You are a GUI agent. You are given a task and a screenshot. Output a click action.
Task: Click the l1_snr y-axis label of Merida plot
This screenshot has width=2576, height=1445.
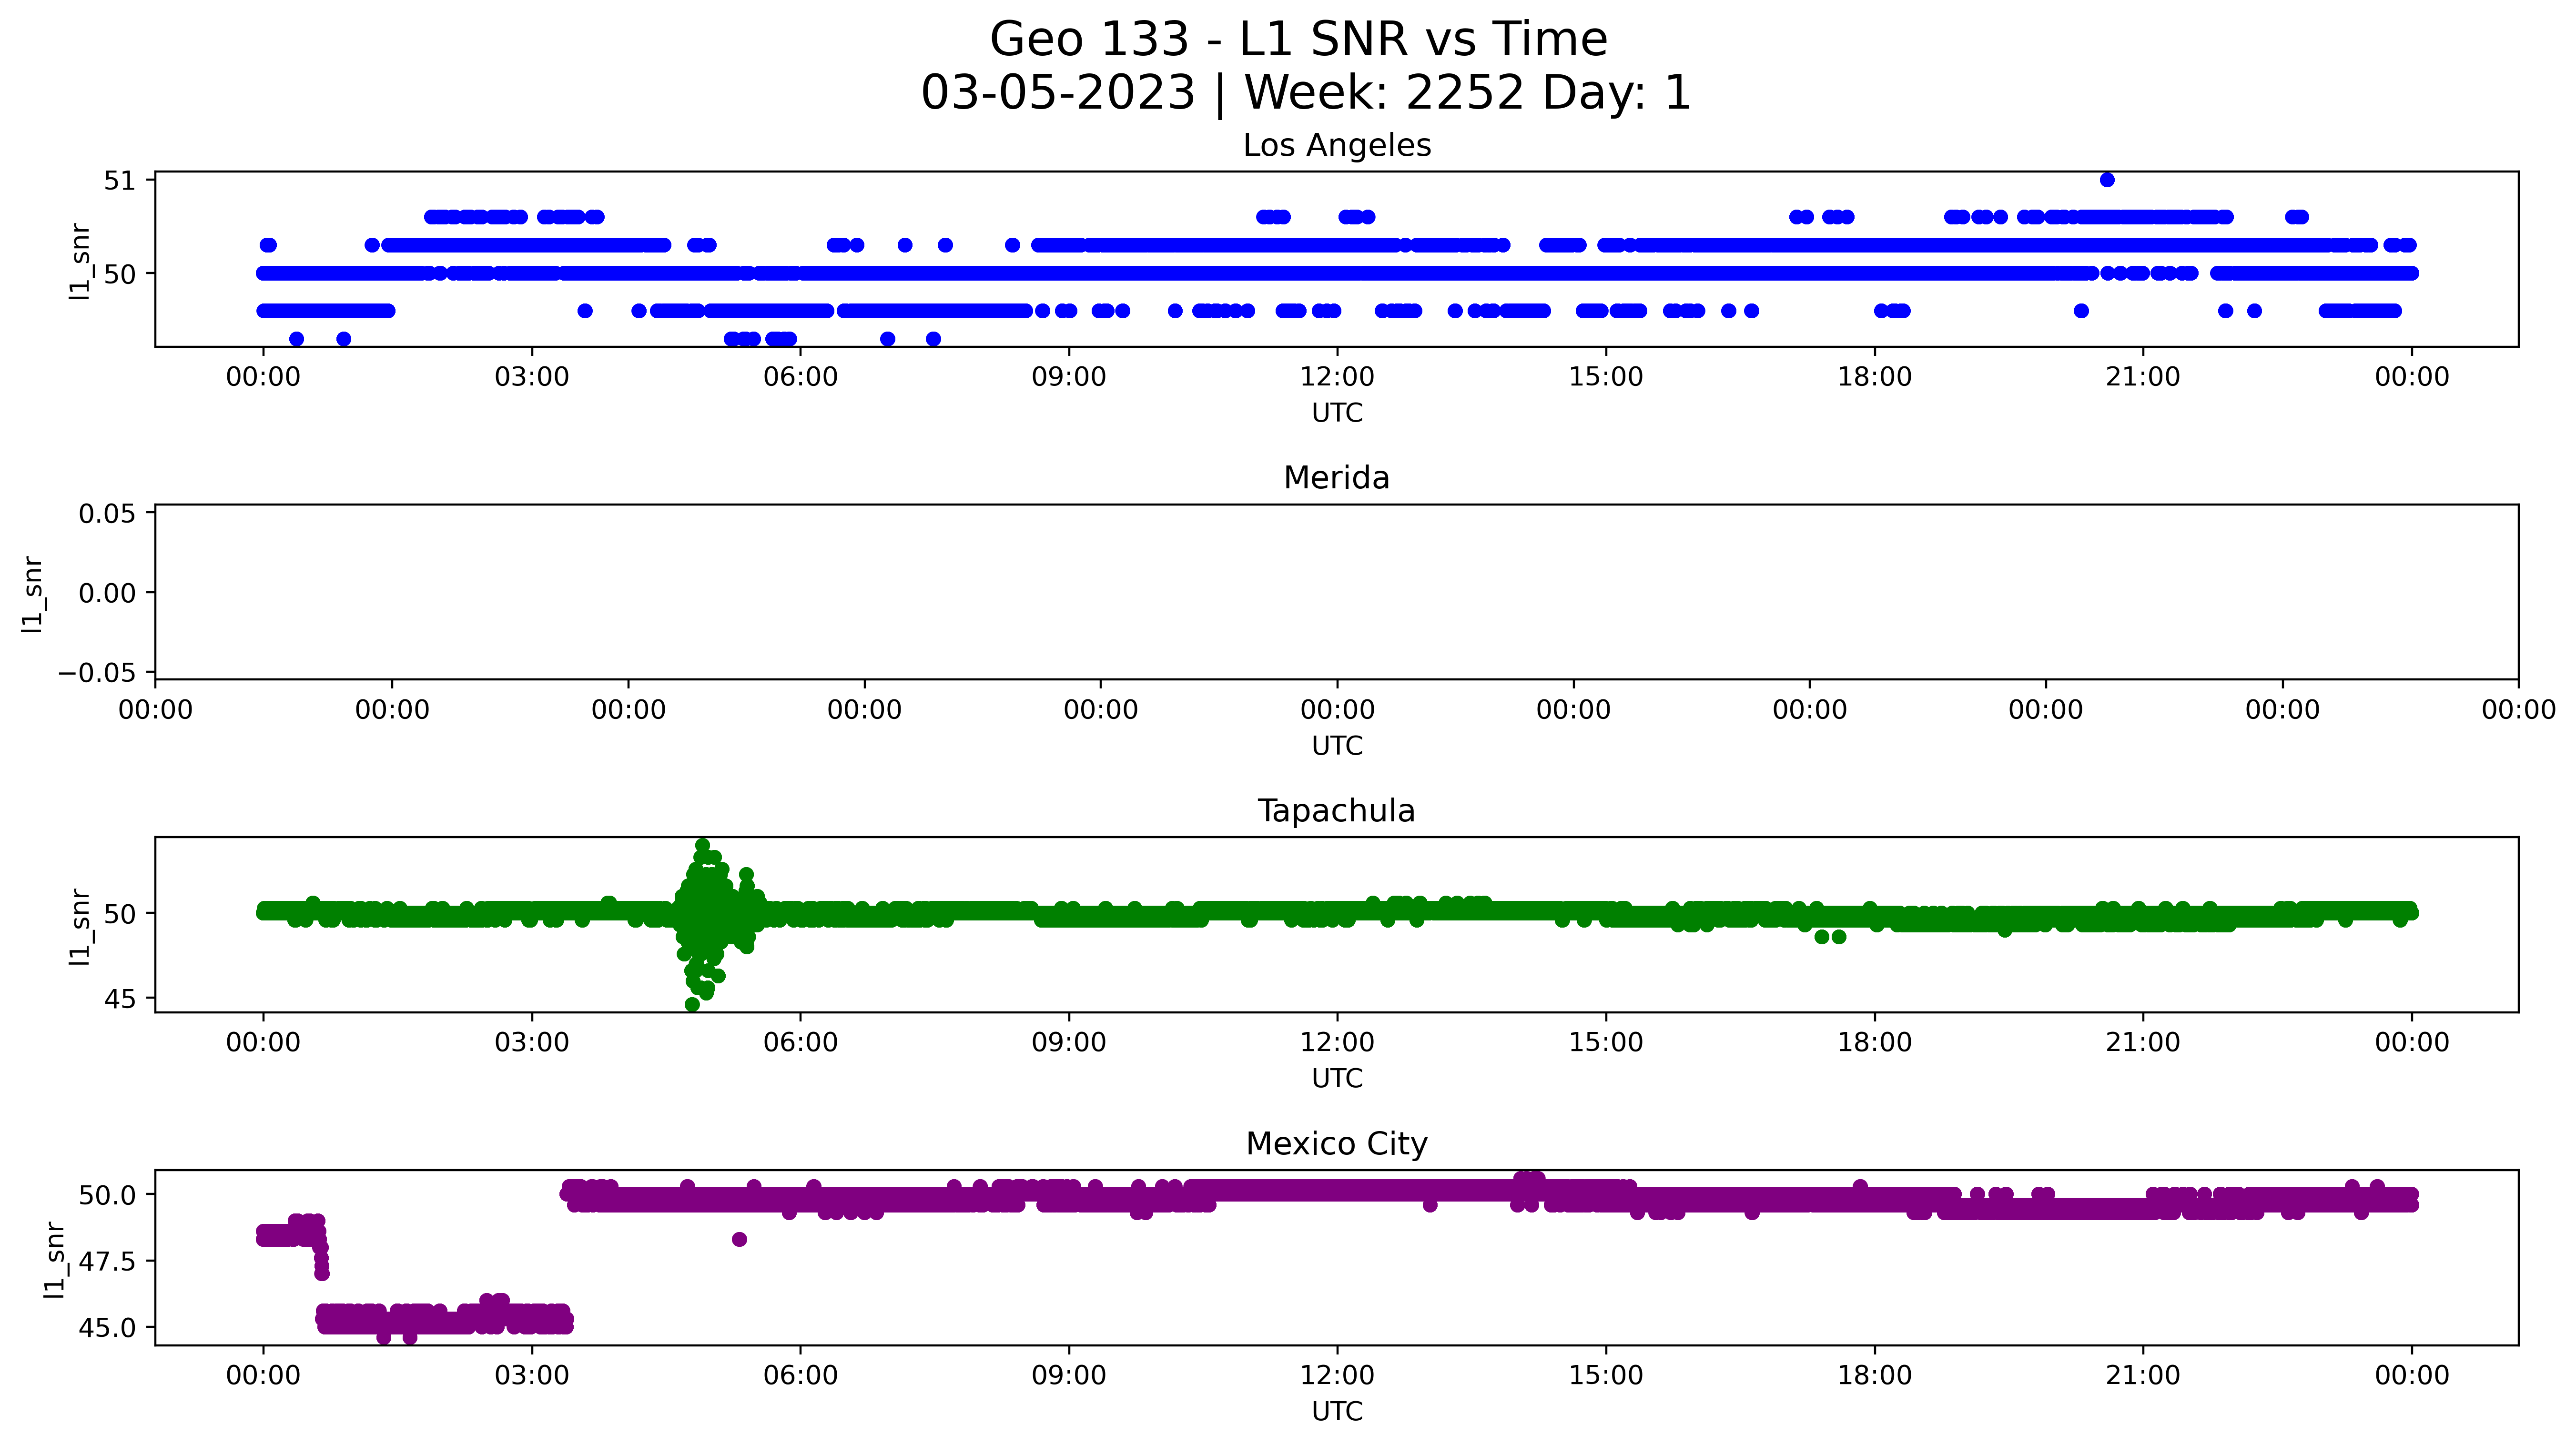tap(32, 594)
